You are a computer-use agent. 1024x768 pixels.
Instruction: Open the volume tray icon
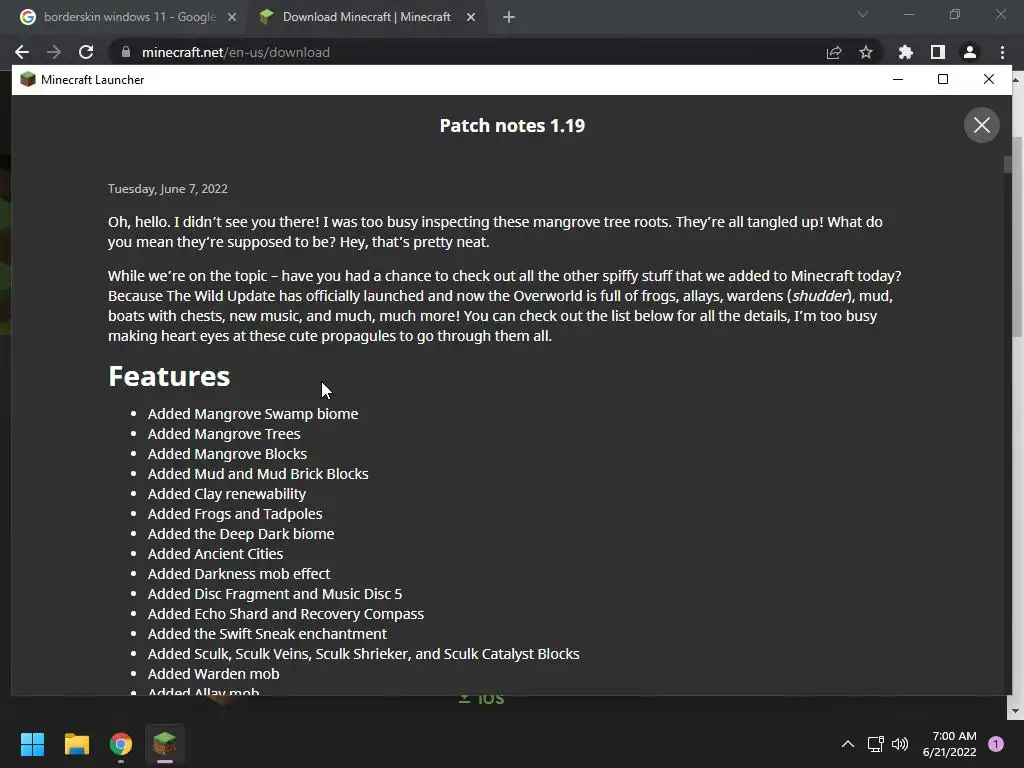click(x=900, y=744)
